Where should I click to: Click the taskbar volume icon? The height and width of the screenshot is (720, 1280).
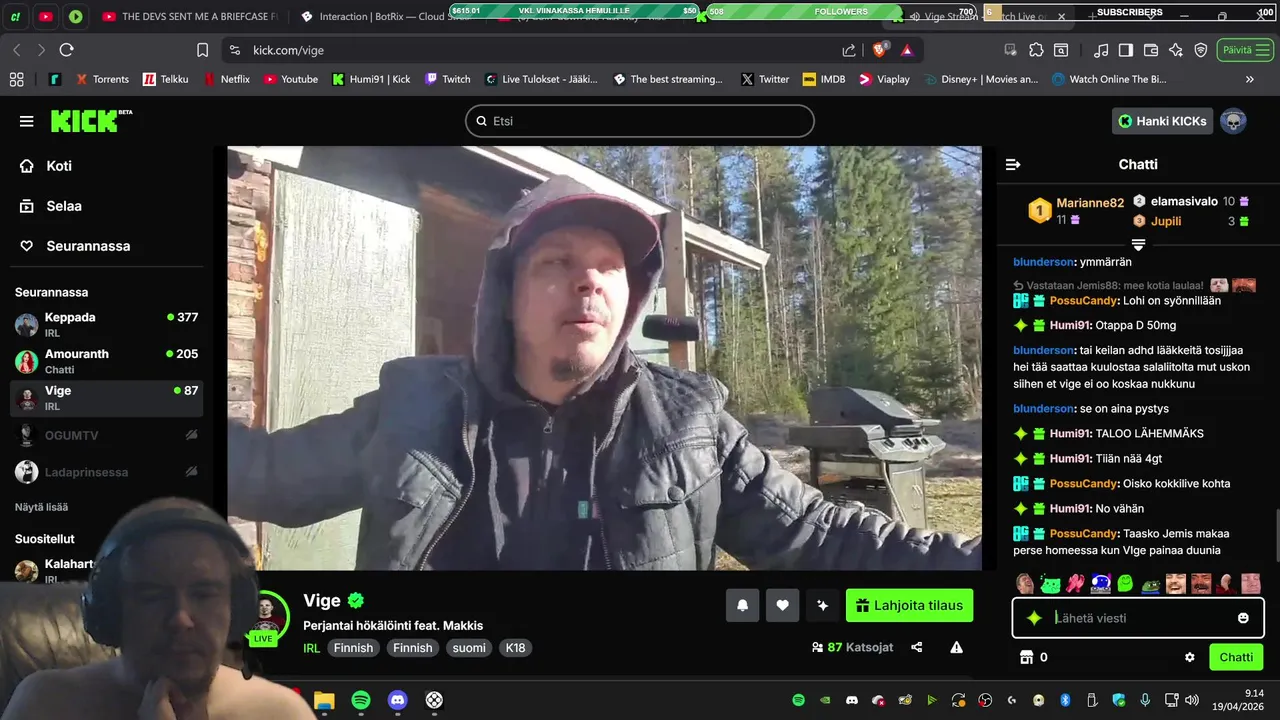[x=1191, y=700]
